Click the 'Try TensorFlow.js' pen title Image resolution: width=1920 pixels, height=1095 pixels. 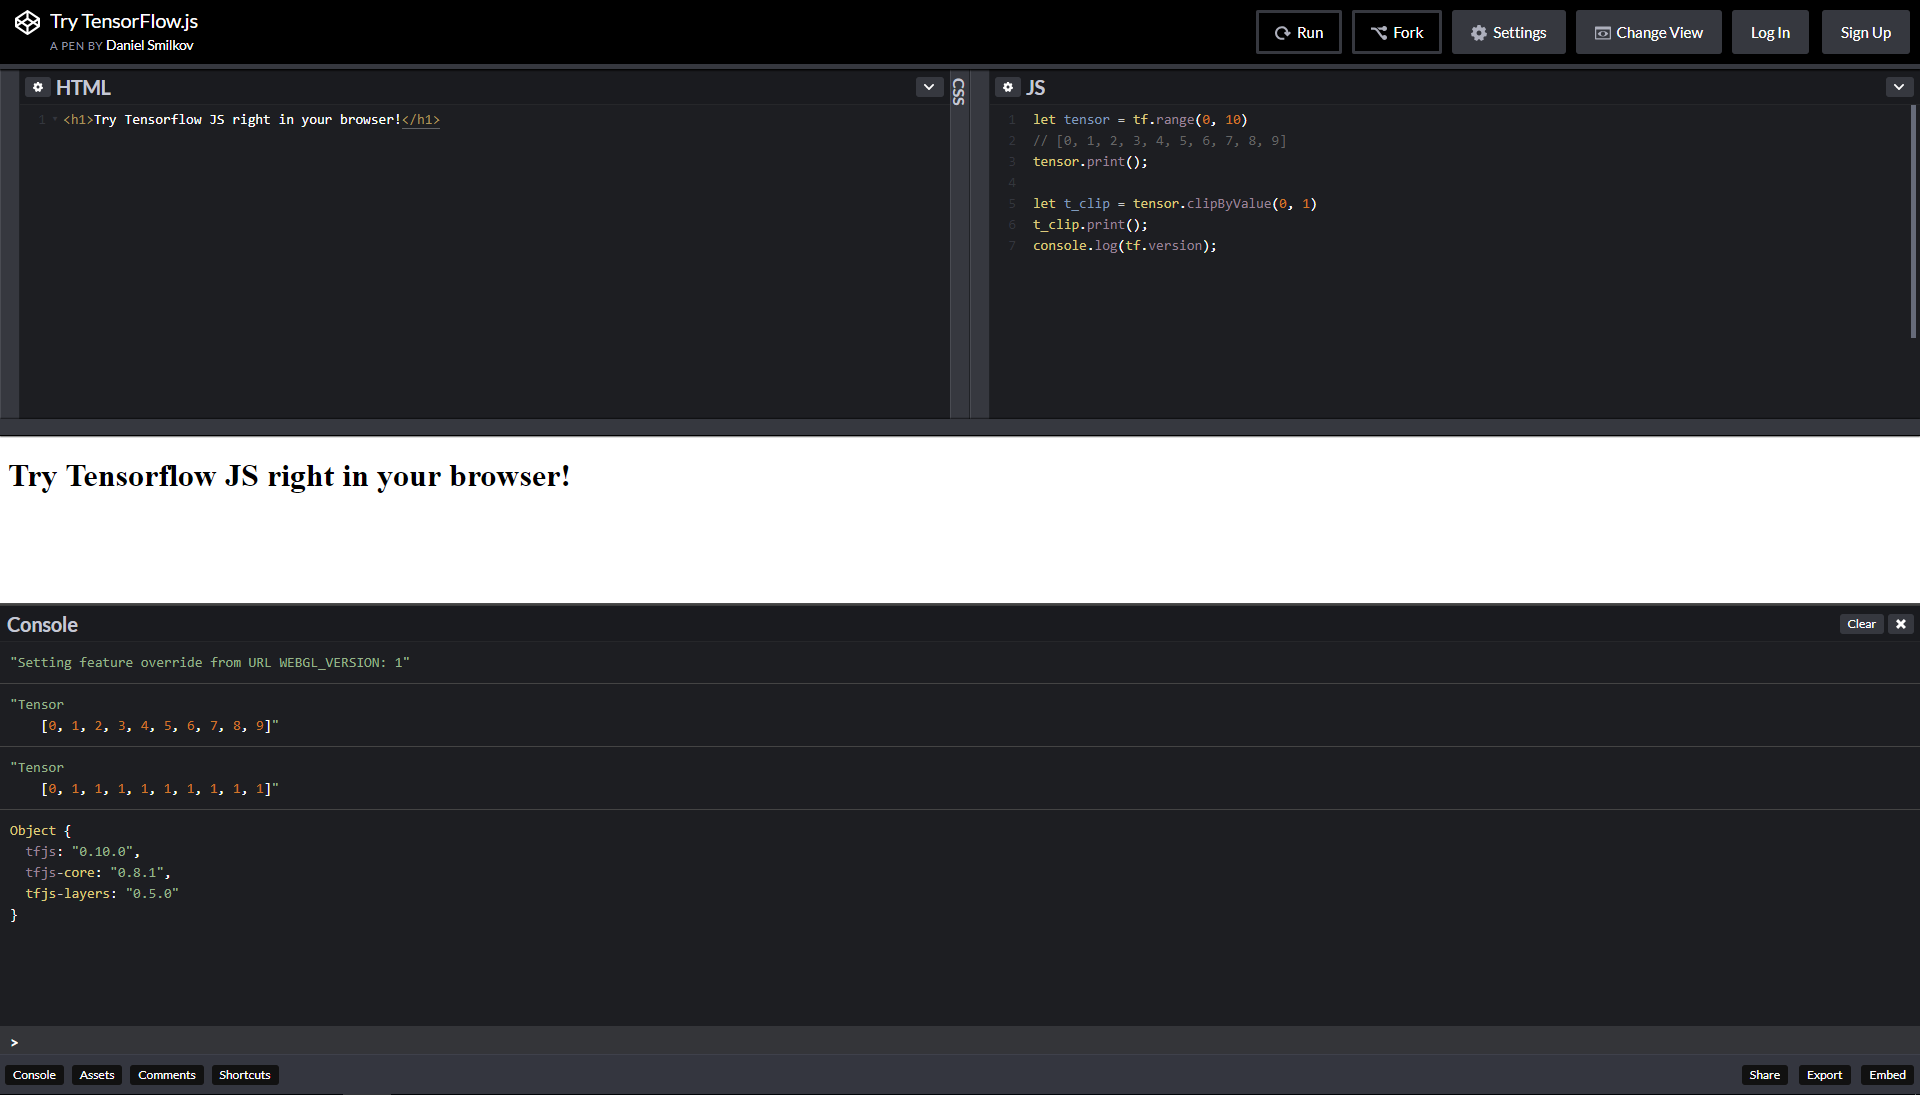point(124,21)
